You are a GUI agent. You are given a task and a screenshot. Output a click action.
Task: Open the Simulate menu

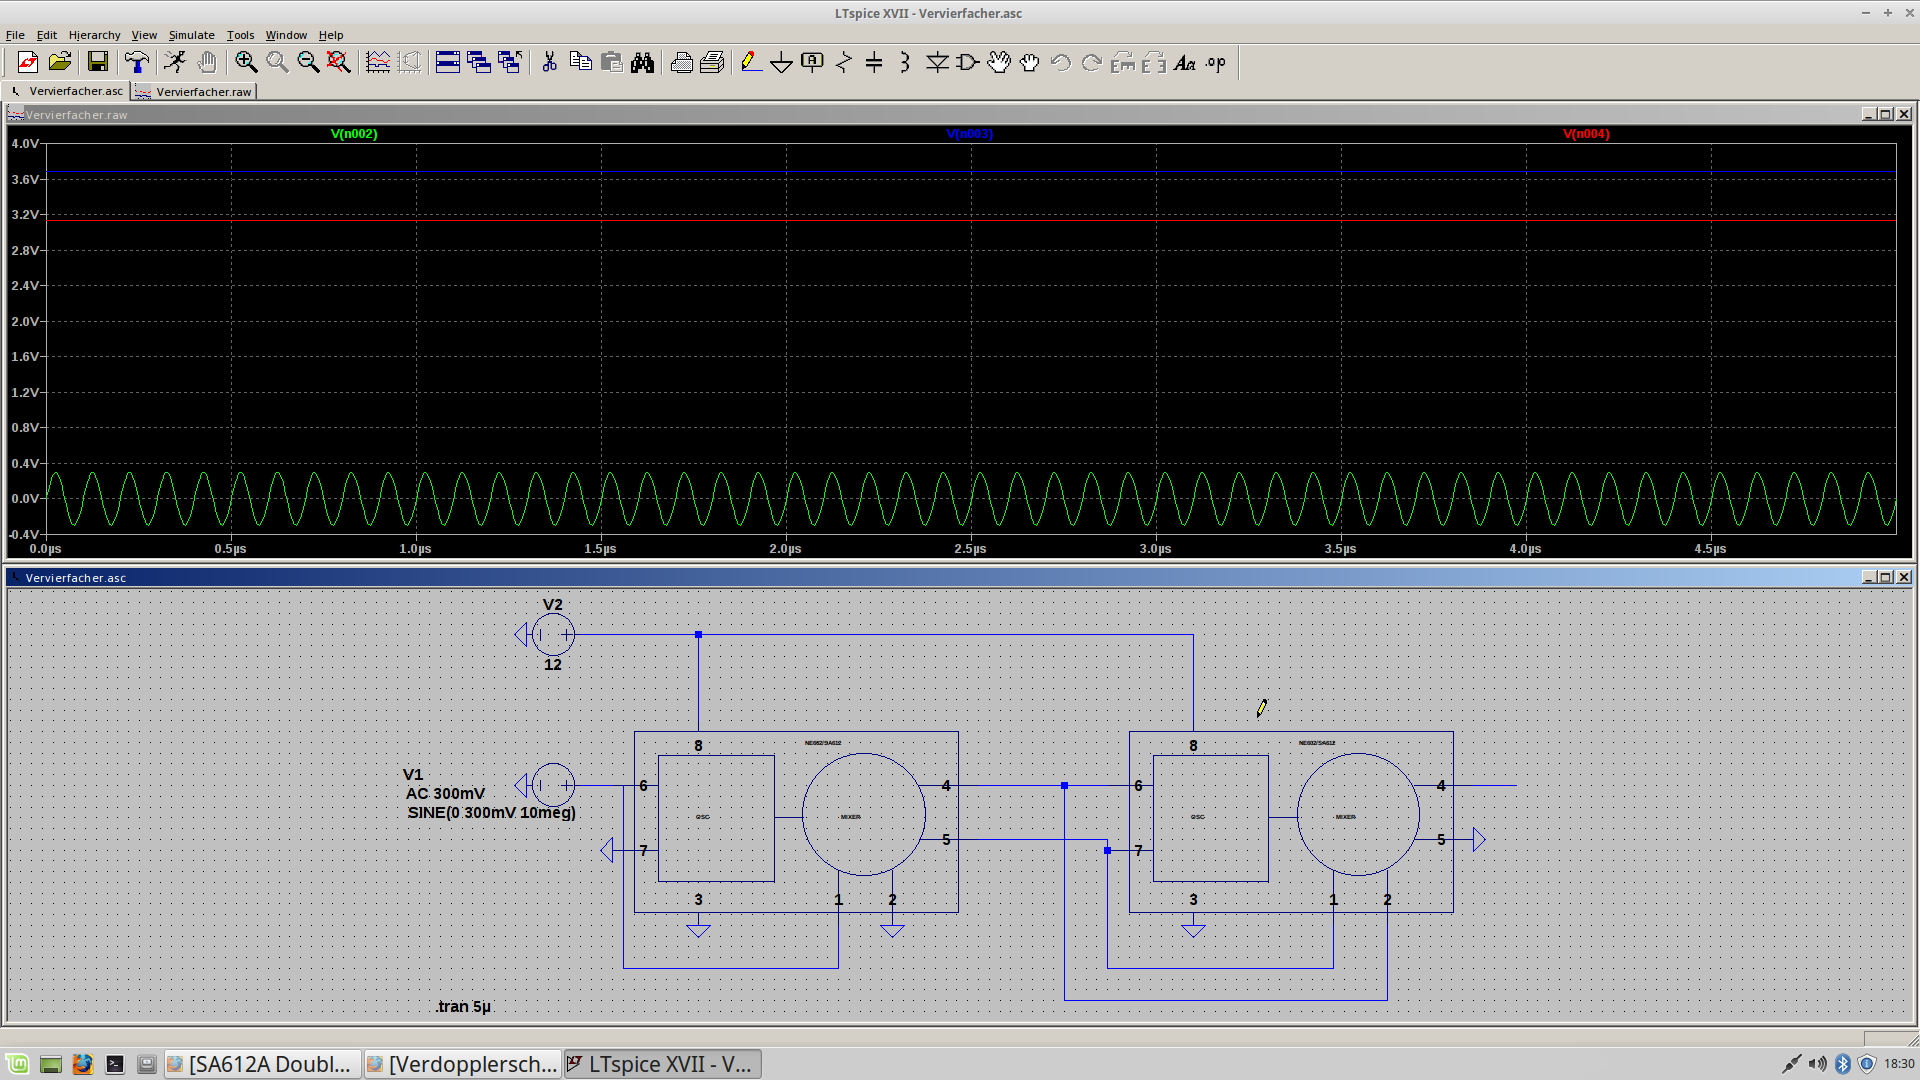[191, 35]
